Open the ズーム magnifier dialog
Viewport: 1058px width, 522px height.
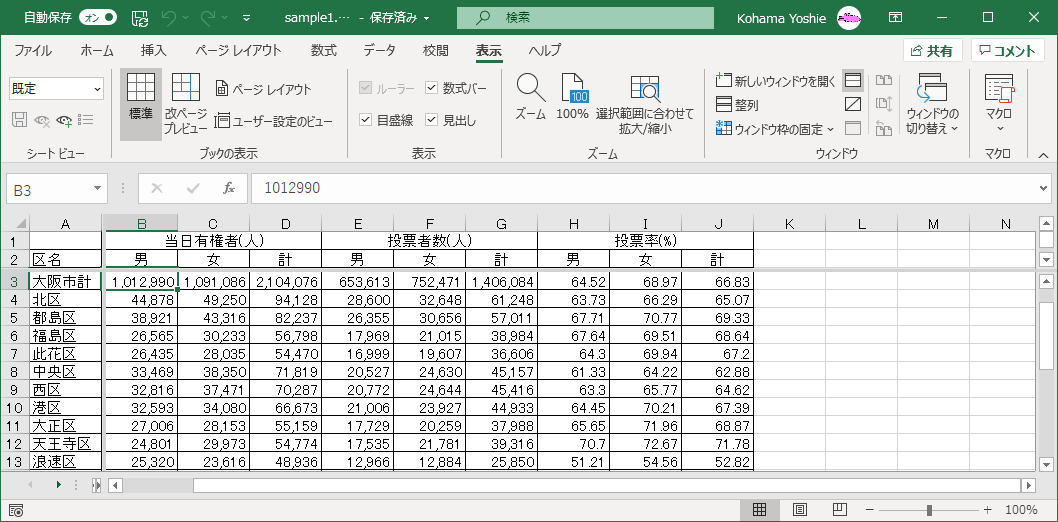[531, 97]
